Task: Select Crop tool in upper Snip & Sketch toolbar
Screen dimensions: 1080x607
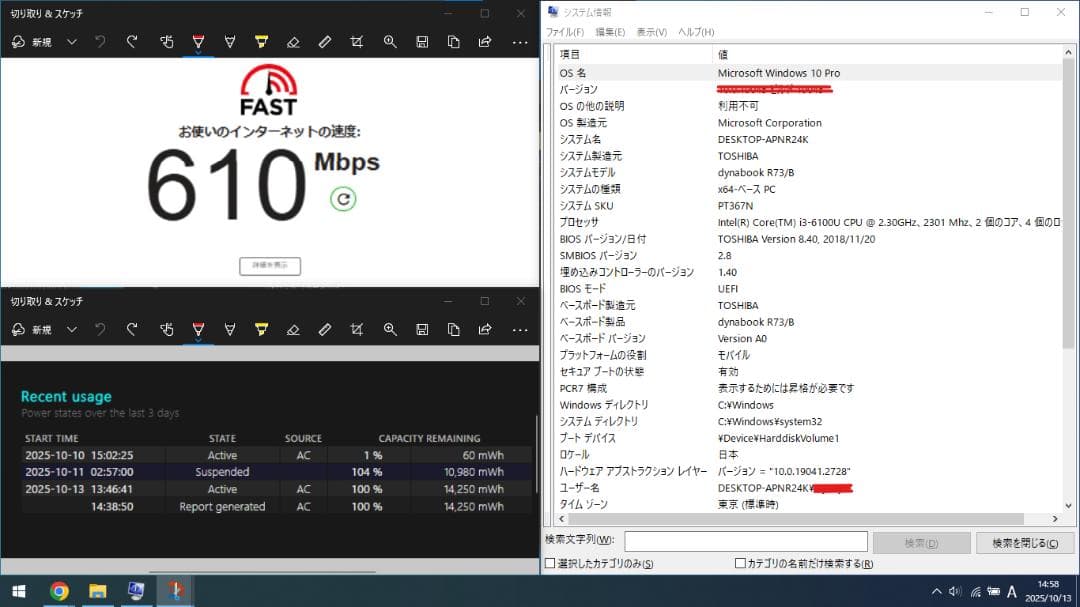Action: click(357, 42)
